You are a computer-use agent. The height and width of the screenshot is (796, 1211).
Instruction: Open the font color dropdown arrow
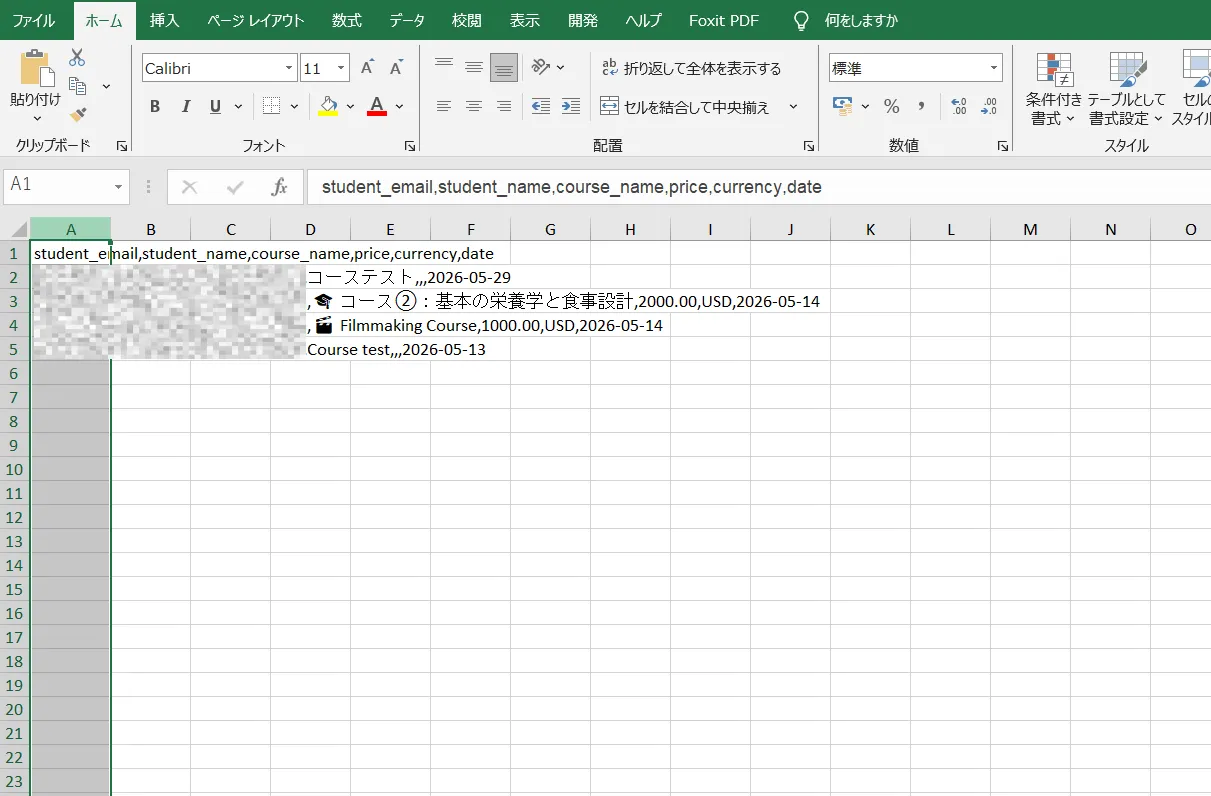pos(399,107)
